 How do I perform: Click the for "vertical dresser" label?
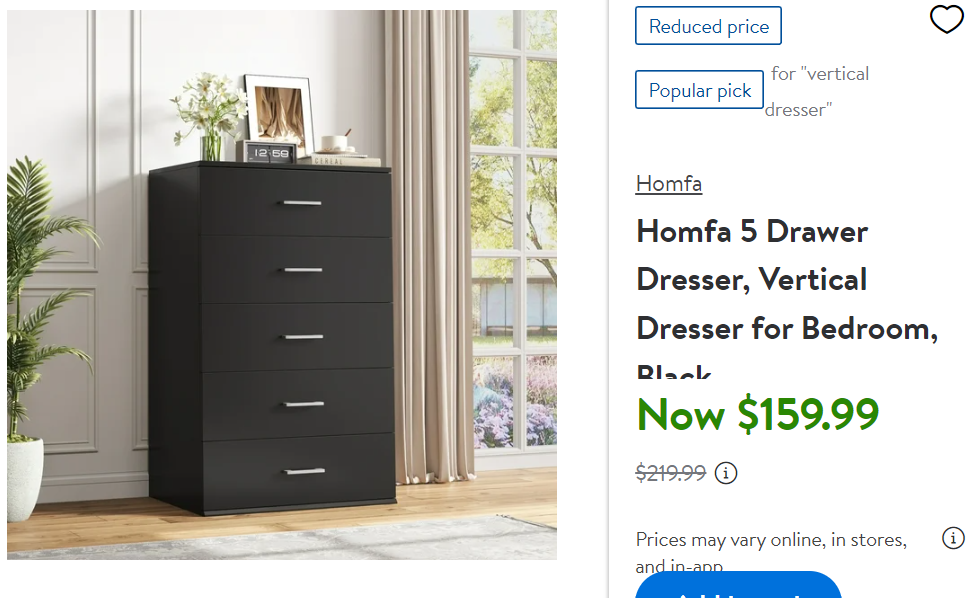point(817,92)
